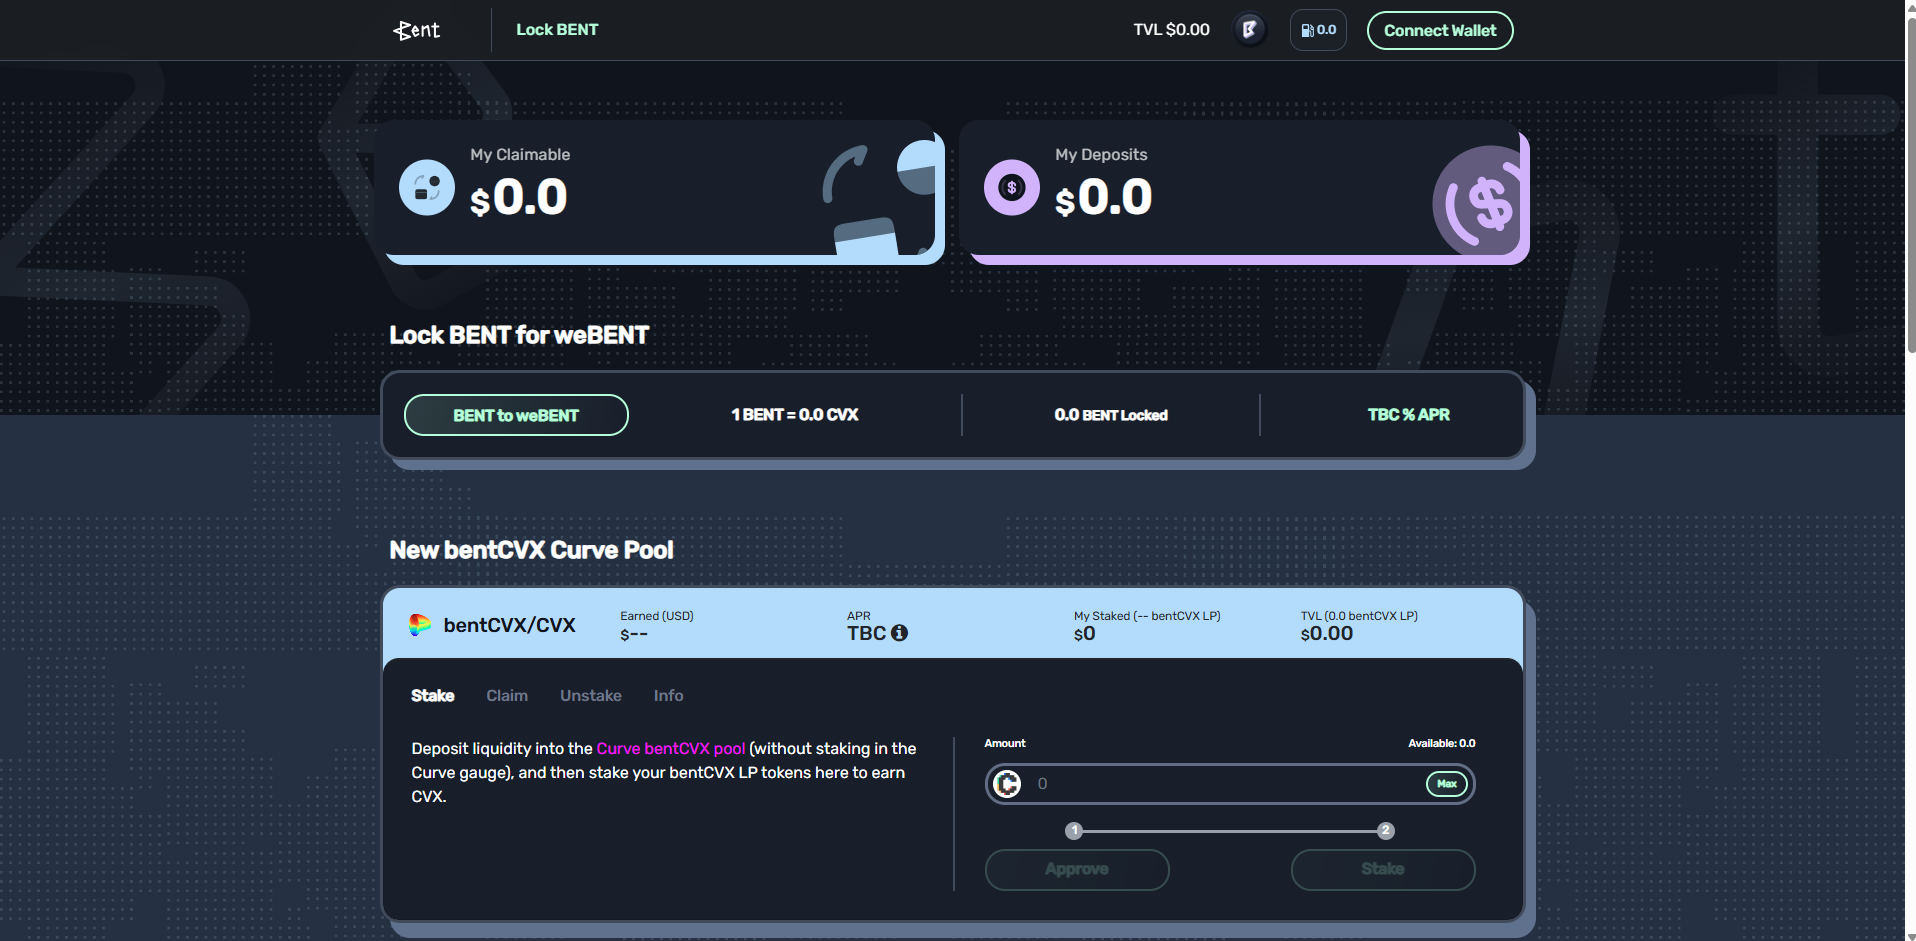This screenshot has height=941, width=1916.
Task: Select step 2 marker above Stake
Action: 1385,831
